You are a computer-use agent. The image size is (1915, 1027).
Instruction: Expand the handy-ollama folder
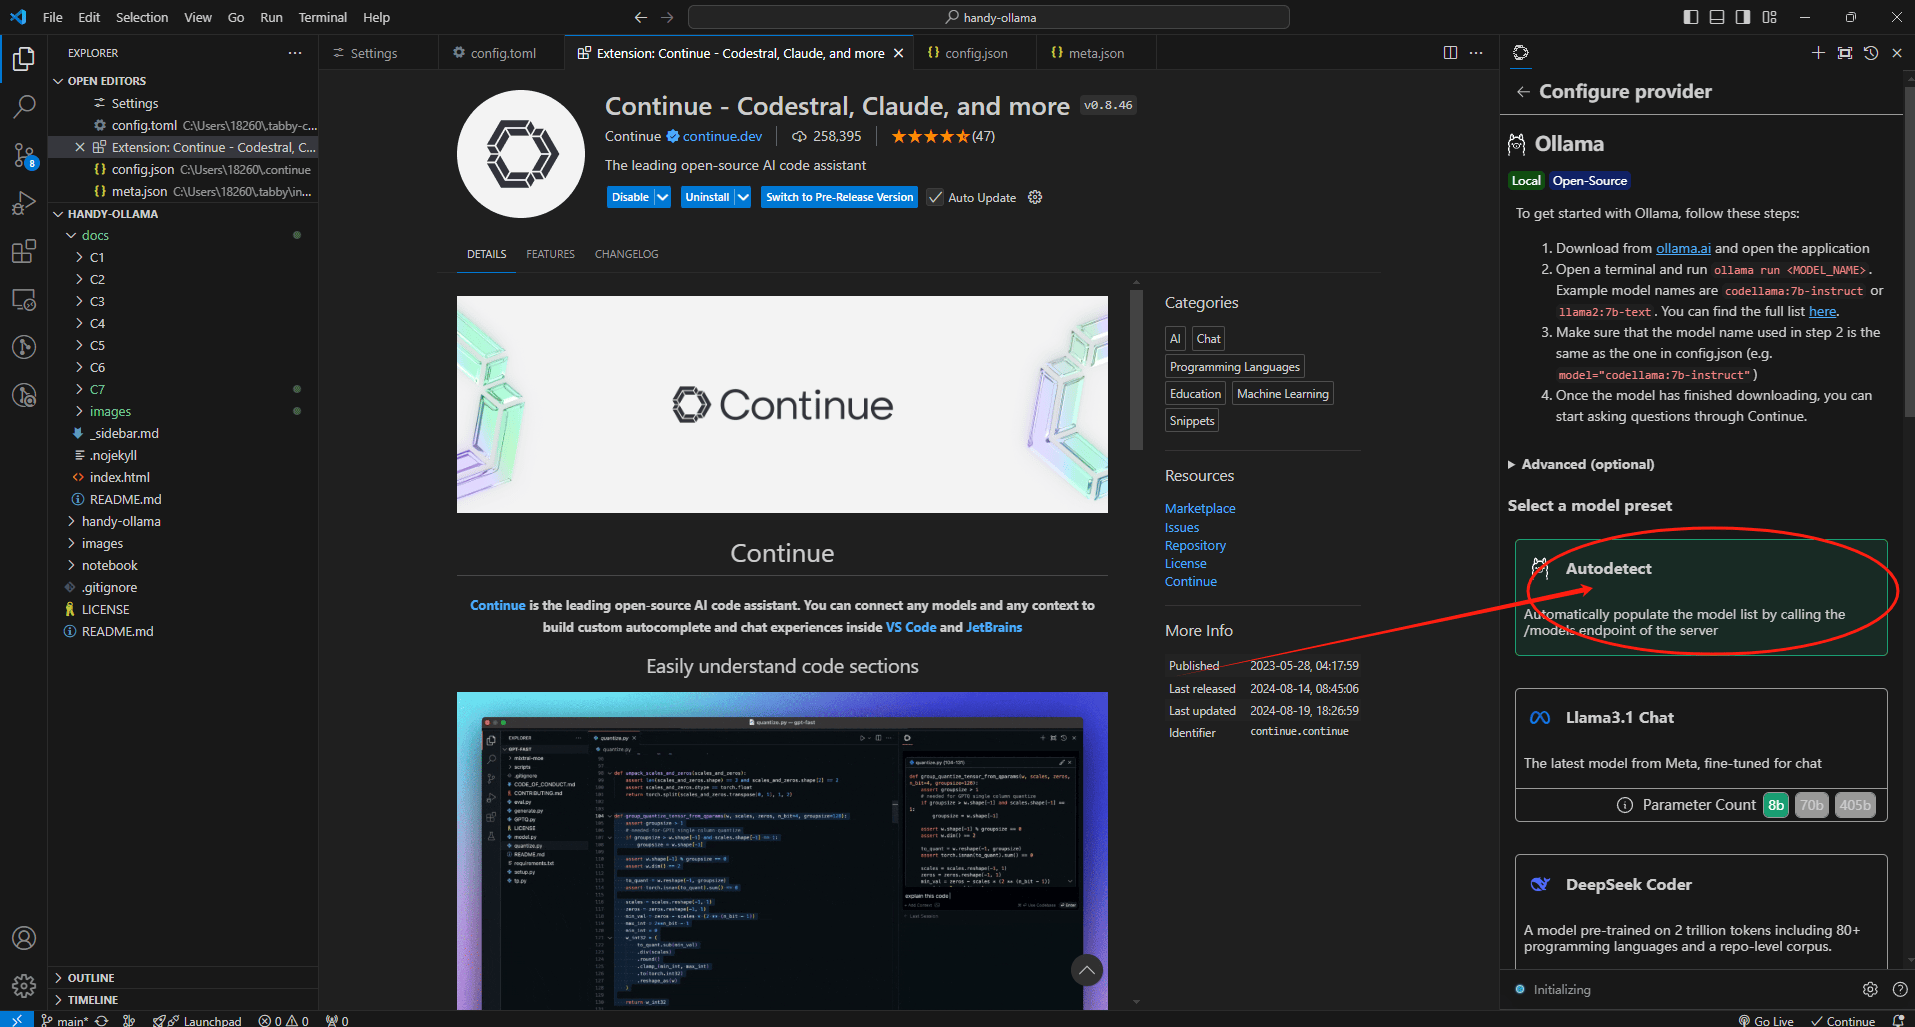click(x=121, y=521)
